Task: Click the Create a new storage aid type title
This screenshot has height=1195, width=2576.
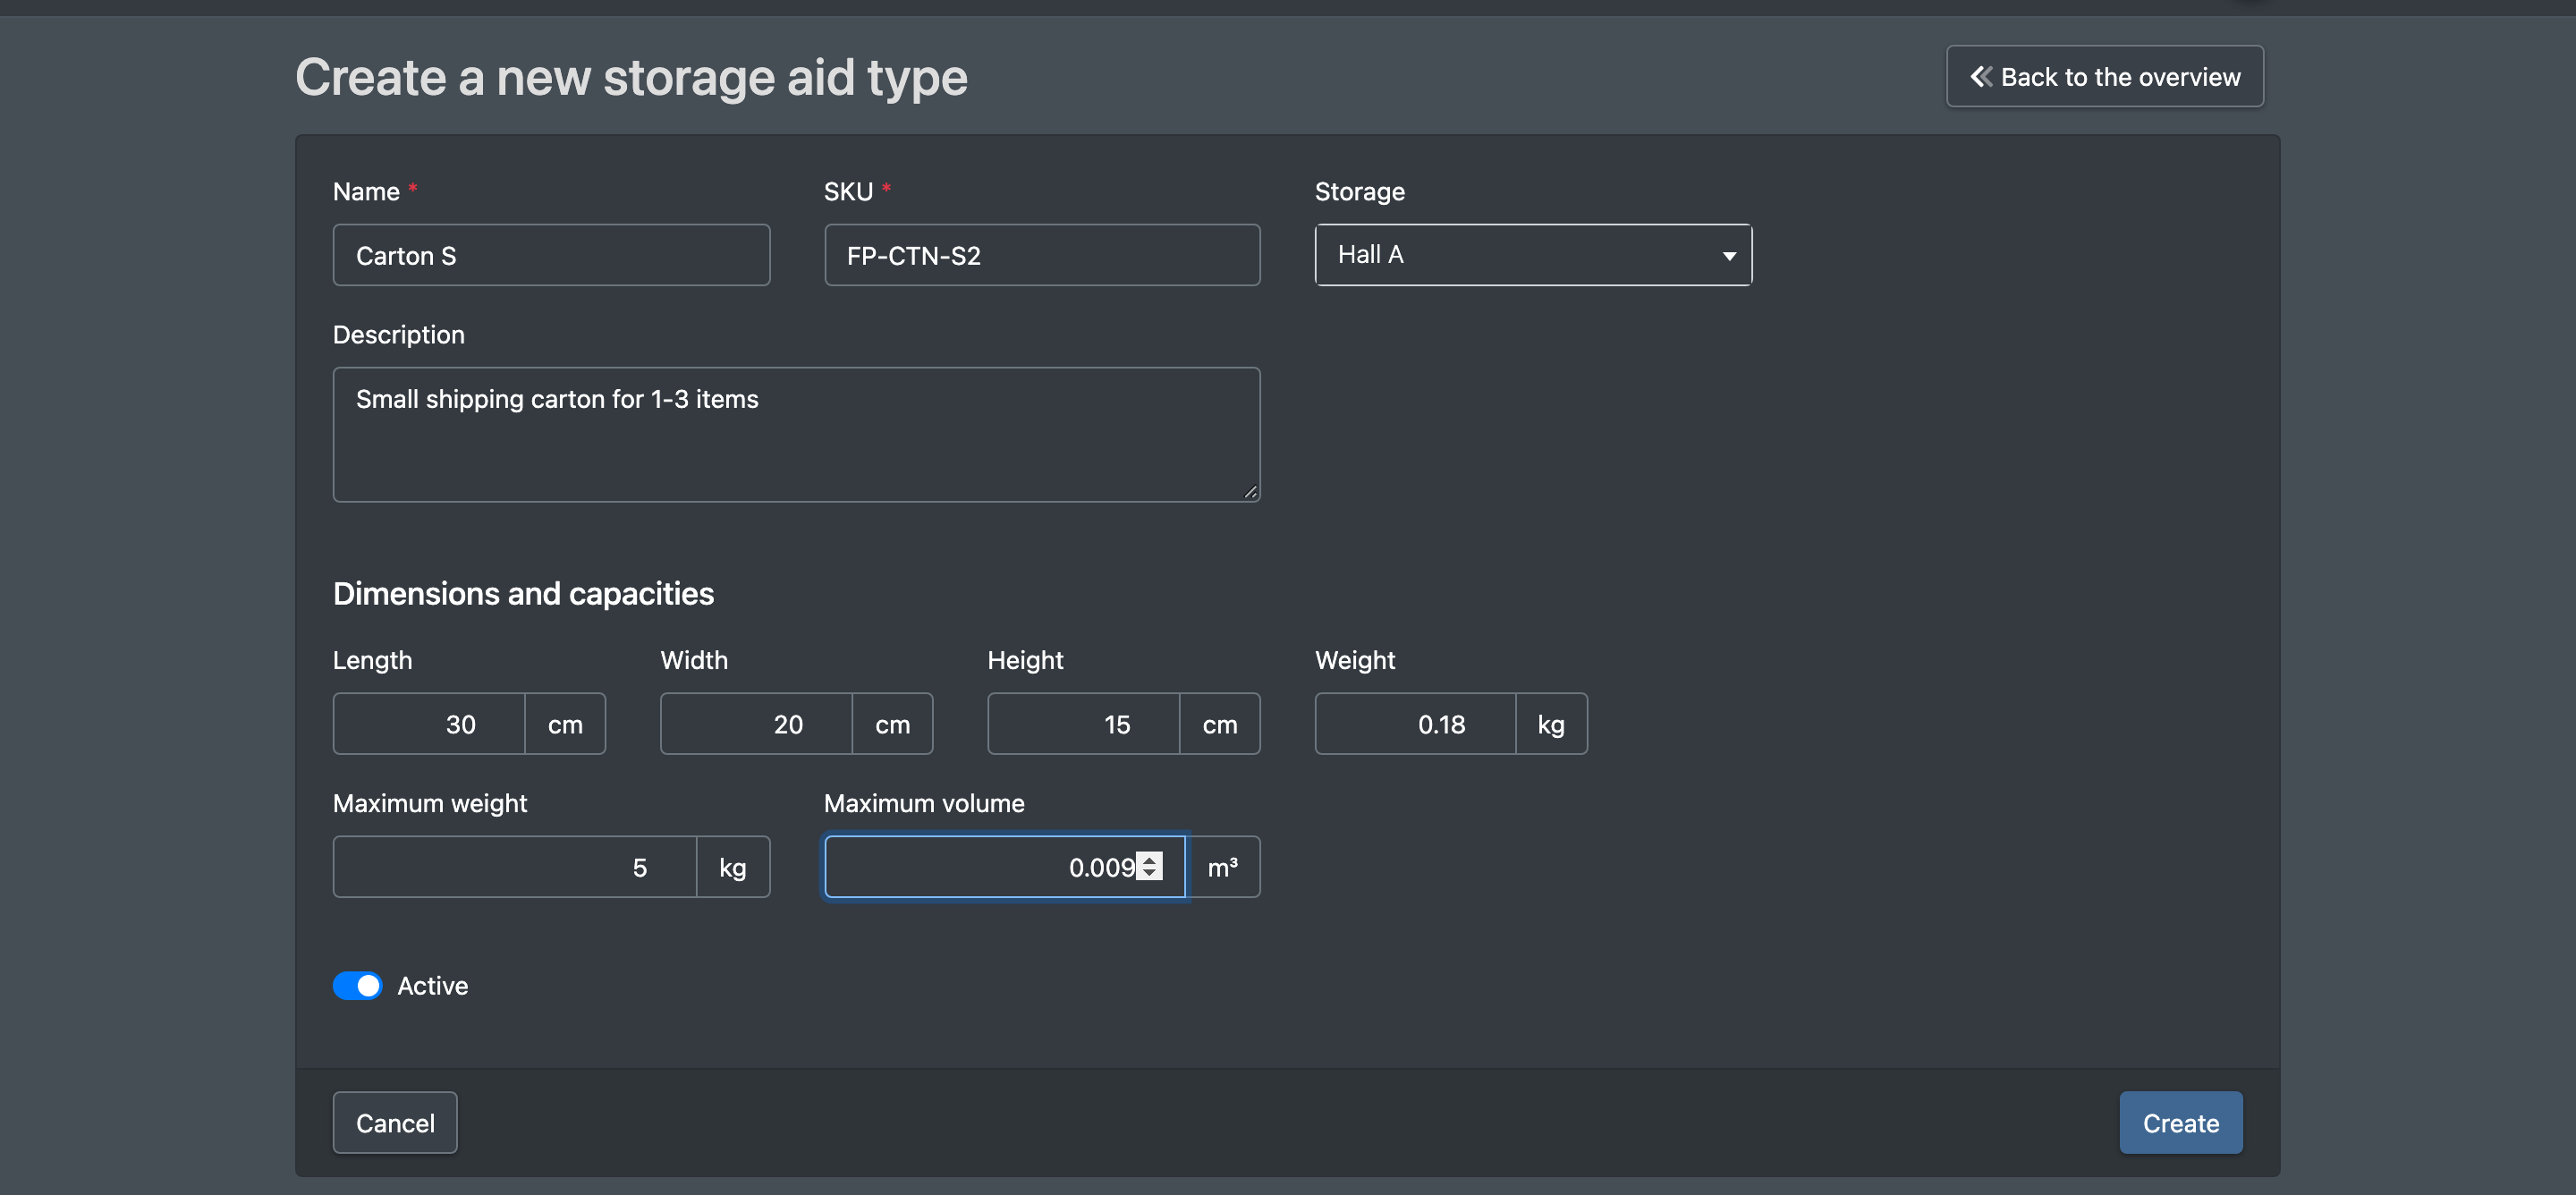Action: coord(631,78)
